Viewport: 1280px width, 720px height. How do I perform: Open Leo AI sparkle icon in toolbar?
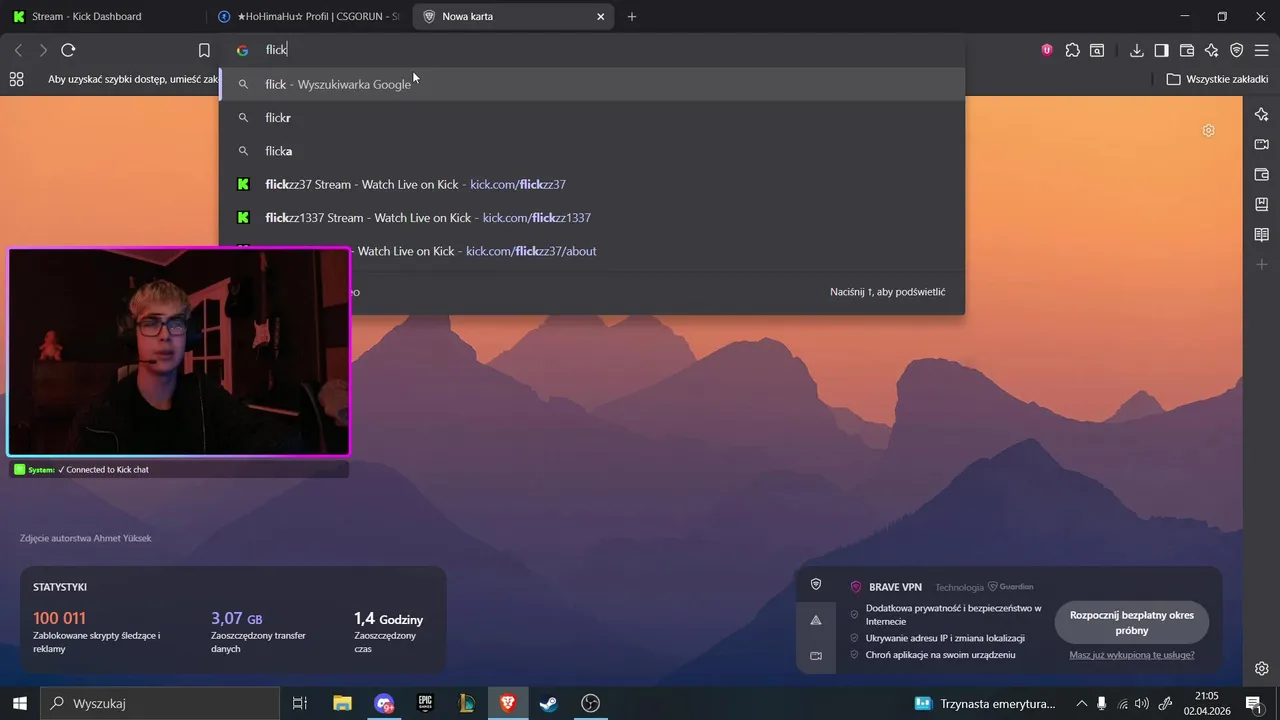pos(1212,50)
